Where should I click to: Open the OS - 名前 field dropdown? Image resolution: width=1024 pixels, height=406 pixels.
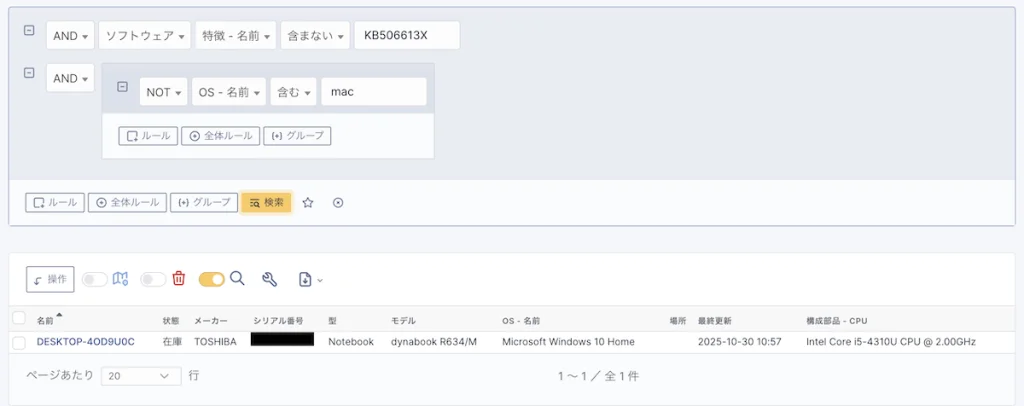click(x=229, y=92)
